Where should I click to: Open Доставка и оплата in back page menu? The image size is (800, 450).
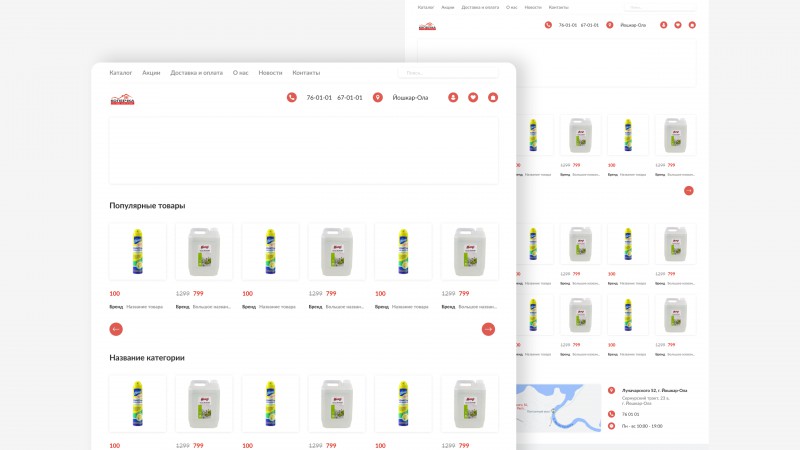point(480,8)
